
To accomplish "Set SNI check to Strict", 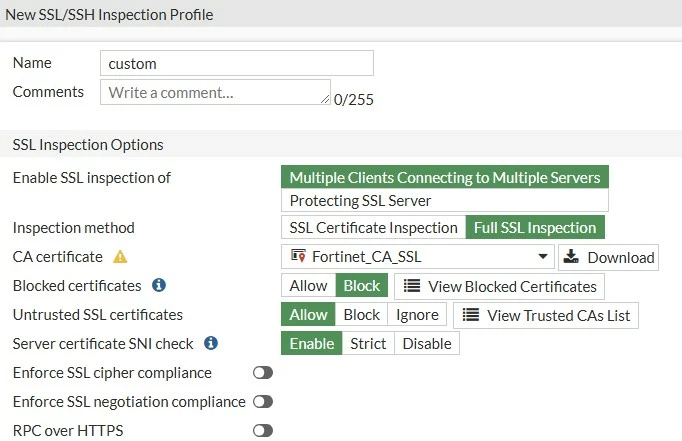I will [368, 343].
